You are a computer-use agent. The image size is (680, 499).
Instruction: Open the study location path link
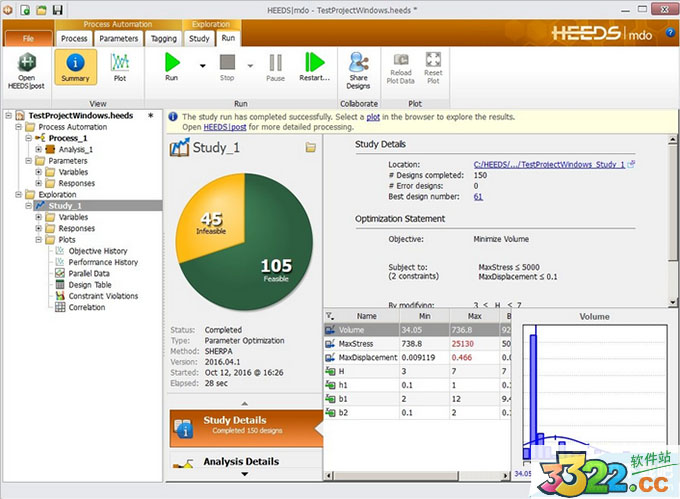(x=549, y=164)
